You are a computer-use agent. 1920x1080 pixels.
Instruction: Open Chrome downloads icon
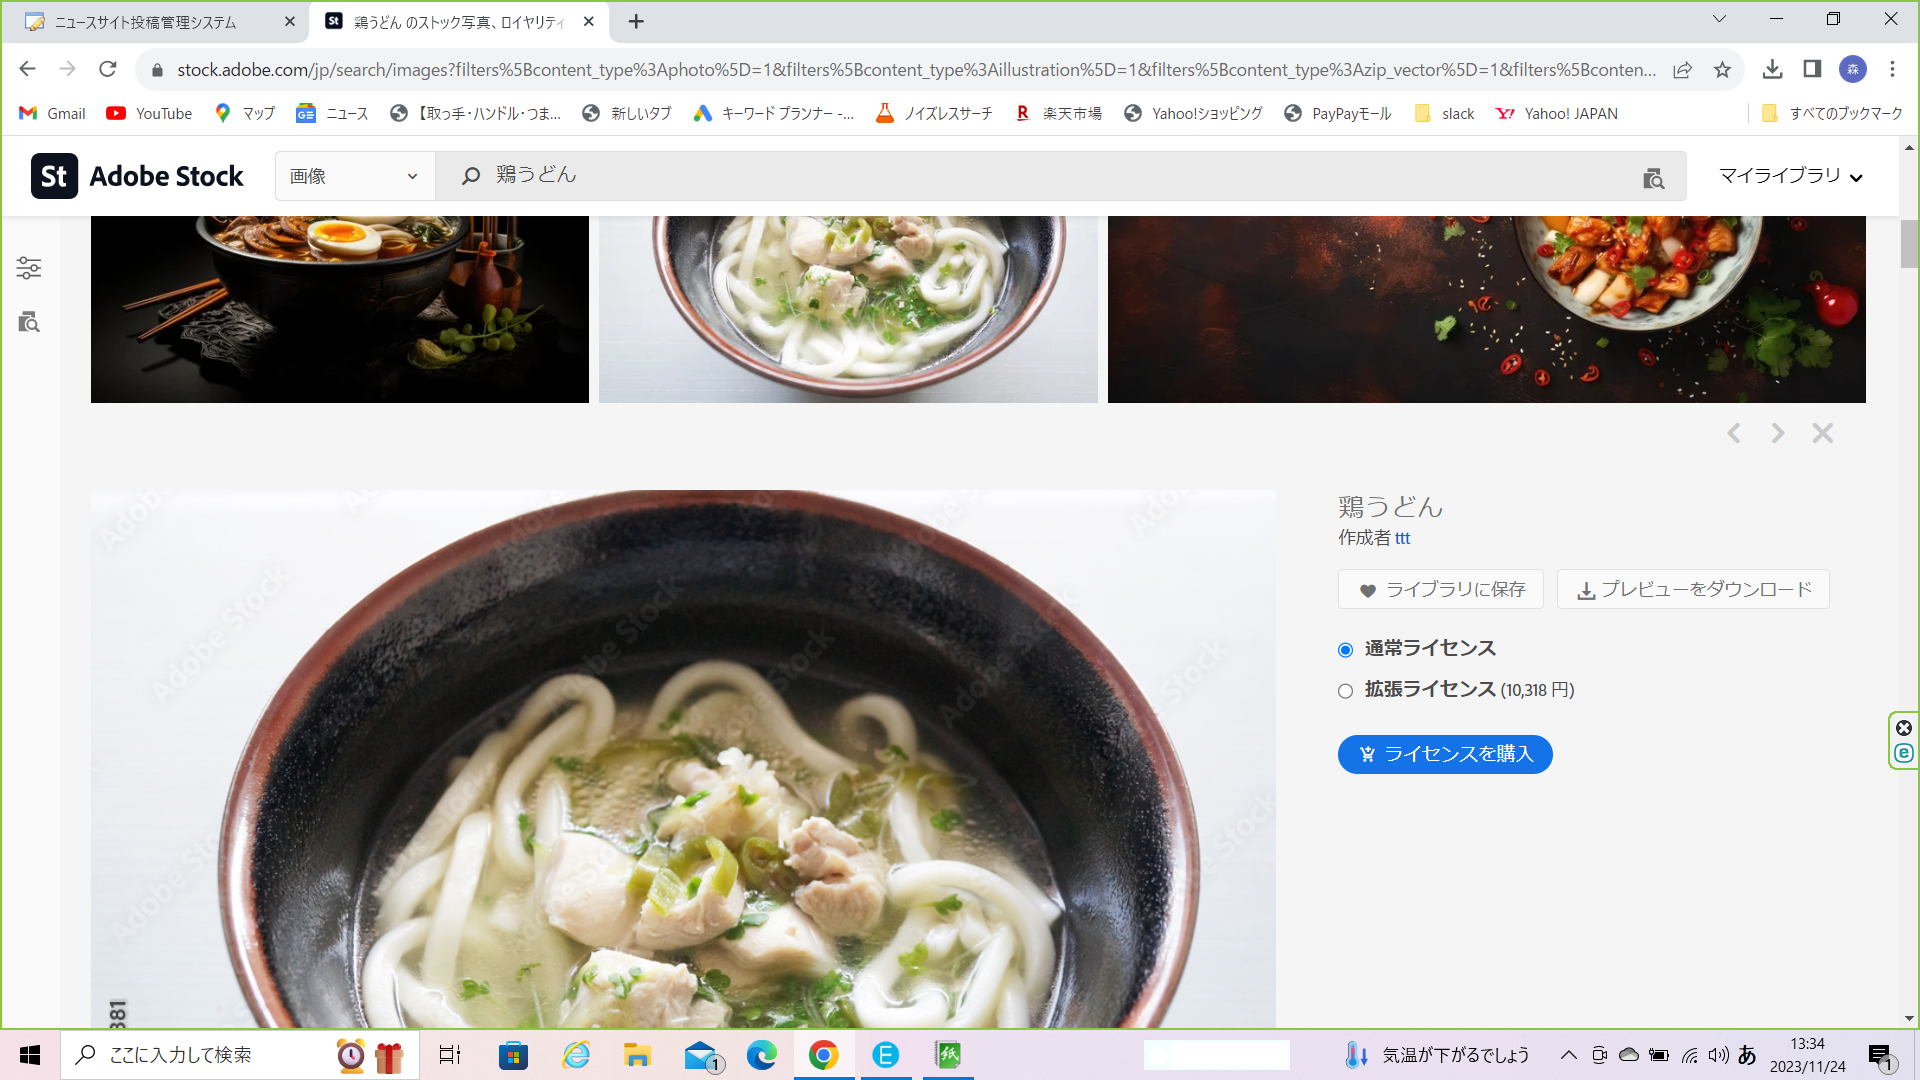pyautogui.click(x=1772, y=69)
